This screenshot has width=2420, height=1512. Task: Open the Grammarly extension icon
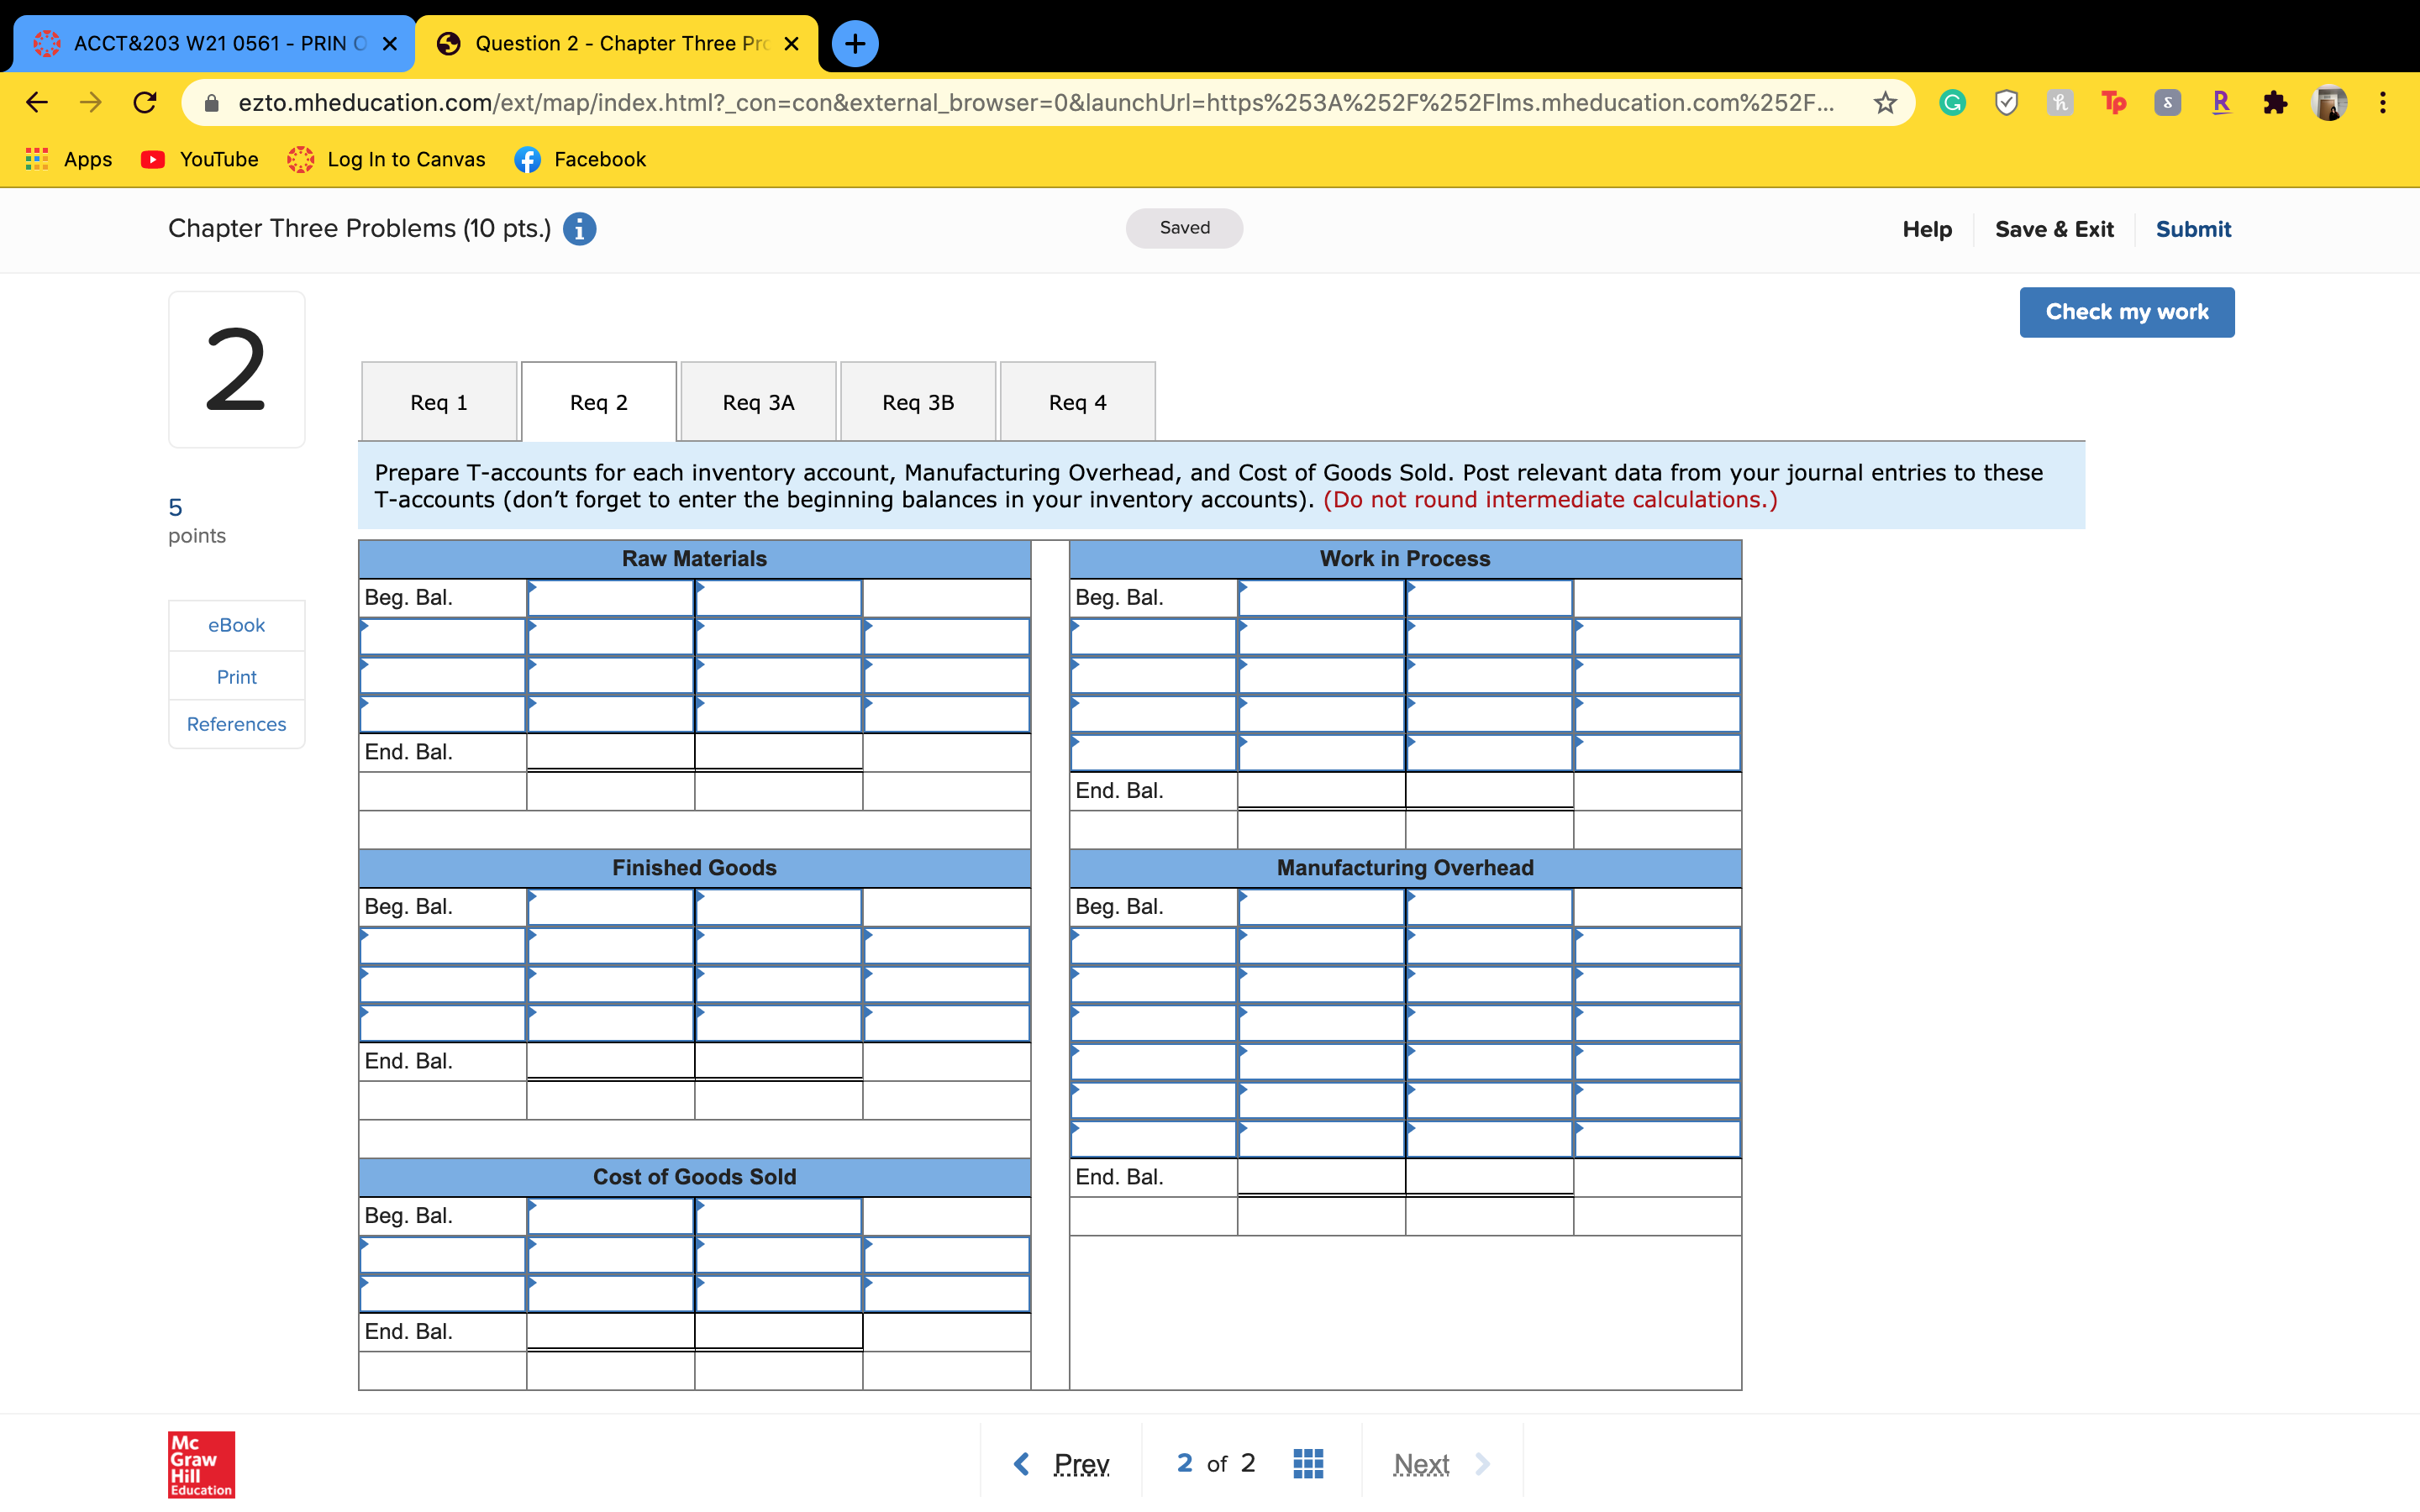coord(1952,103)
